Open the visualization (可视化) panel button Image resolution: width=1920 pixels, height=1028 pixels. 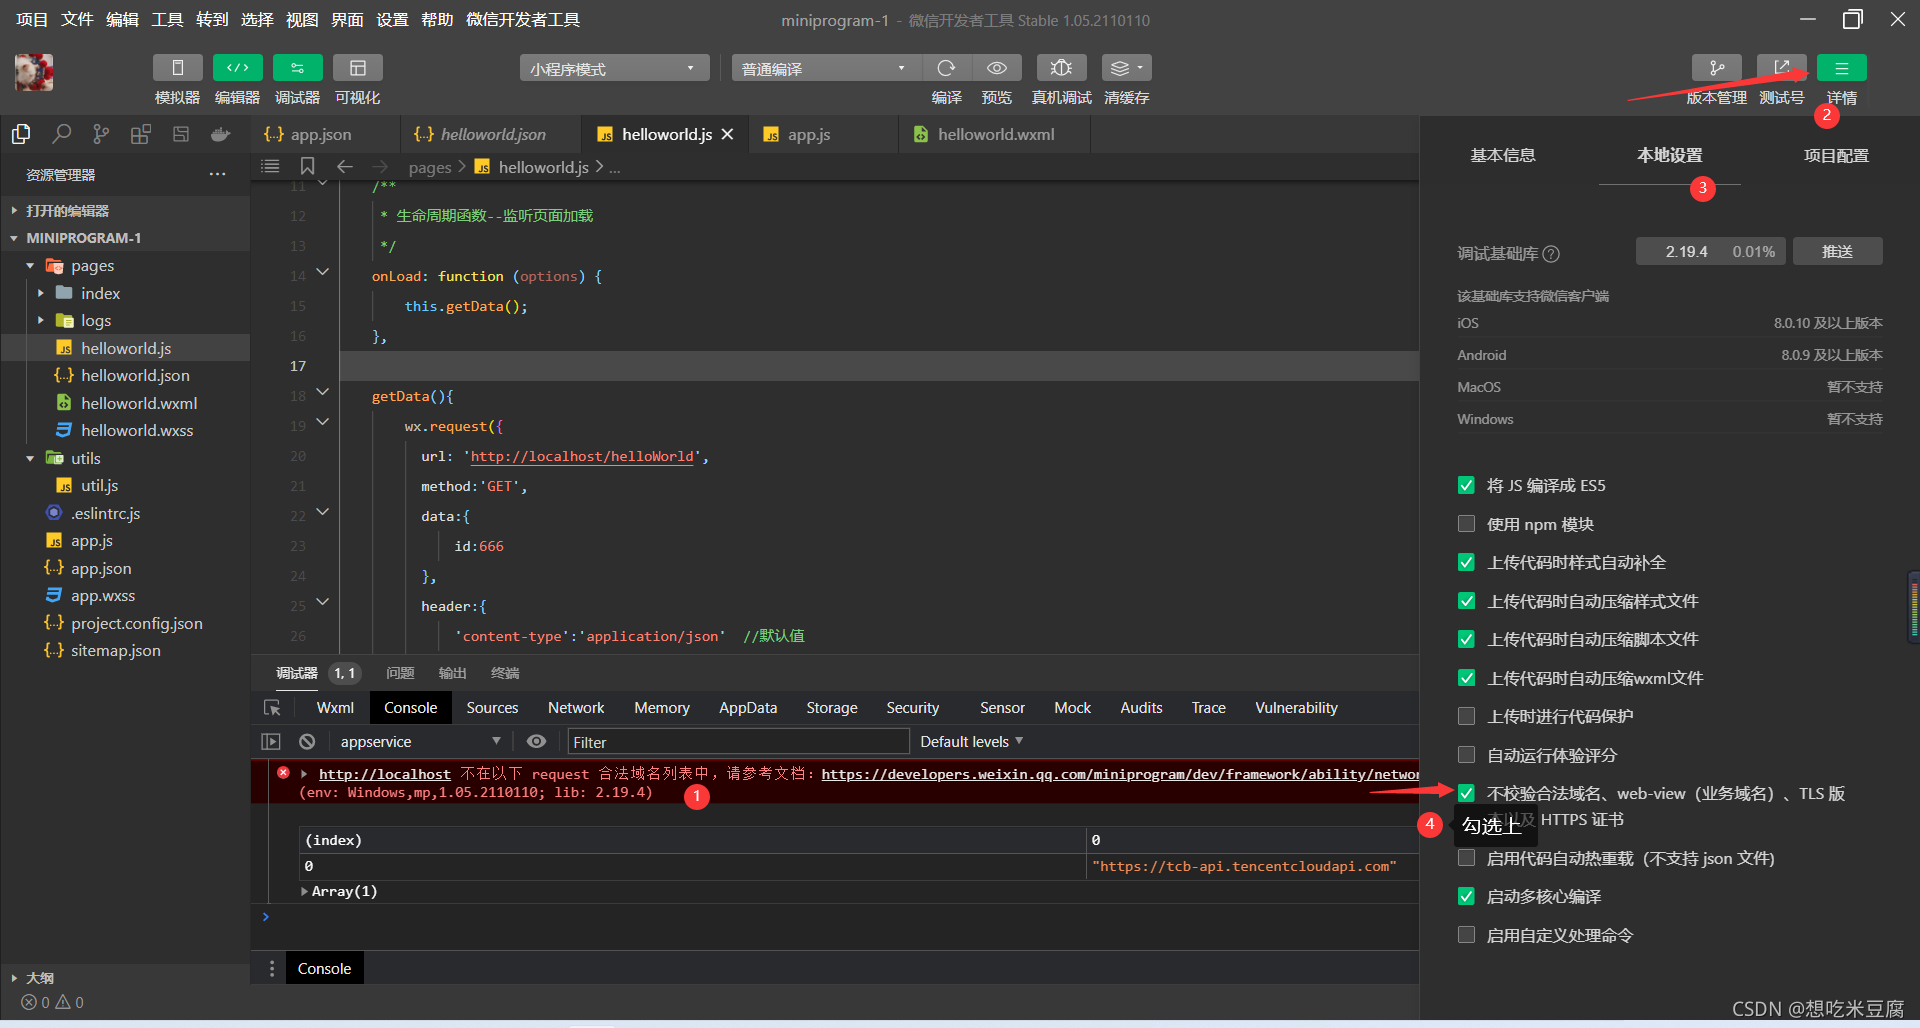[357, 68]
